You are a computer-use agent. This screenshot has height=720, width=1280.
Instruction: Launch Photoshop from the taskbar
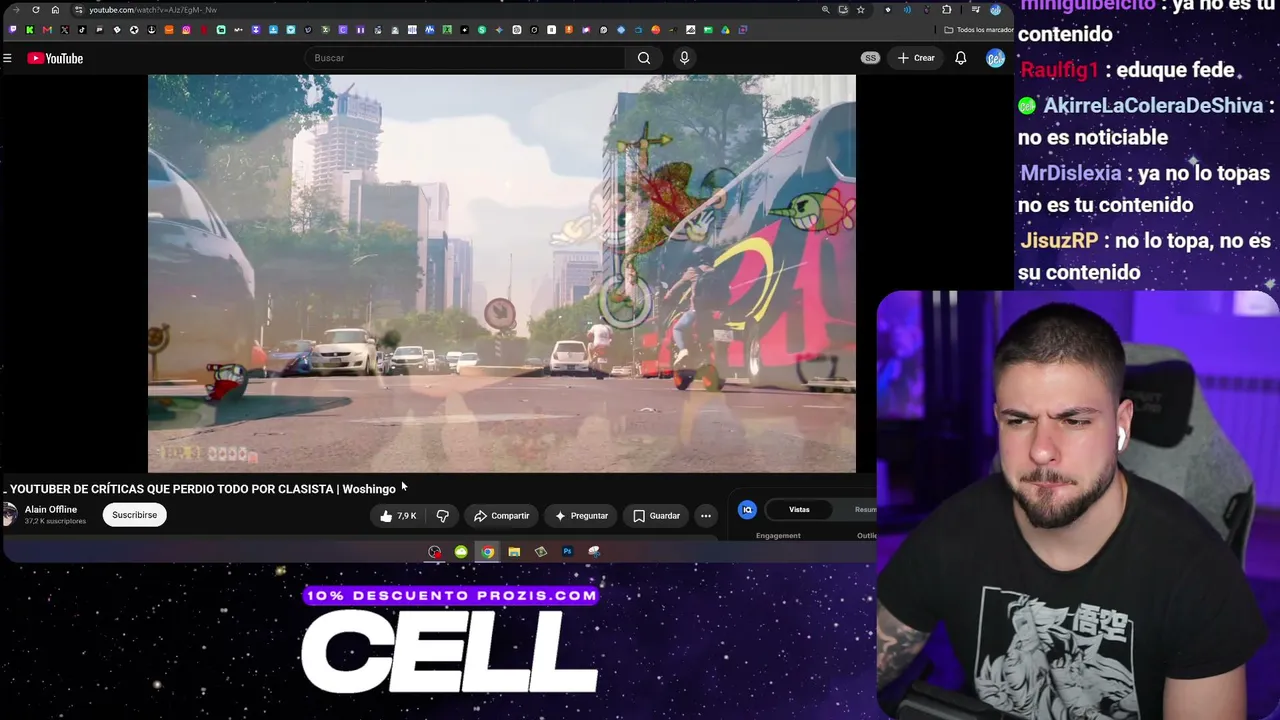coord(567,552)
